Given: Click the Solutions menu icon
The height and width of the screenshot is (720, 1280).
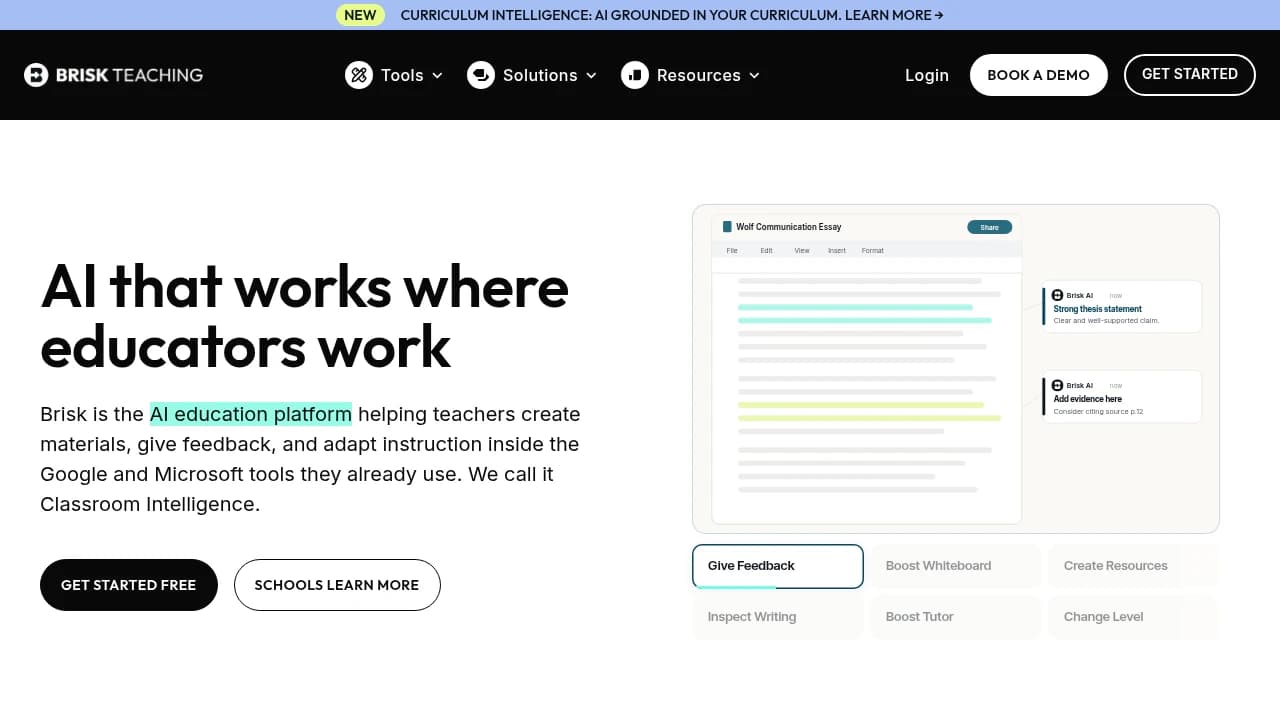Looking at the screenshot, I should click(481, 75).
